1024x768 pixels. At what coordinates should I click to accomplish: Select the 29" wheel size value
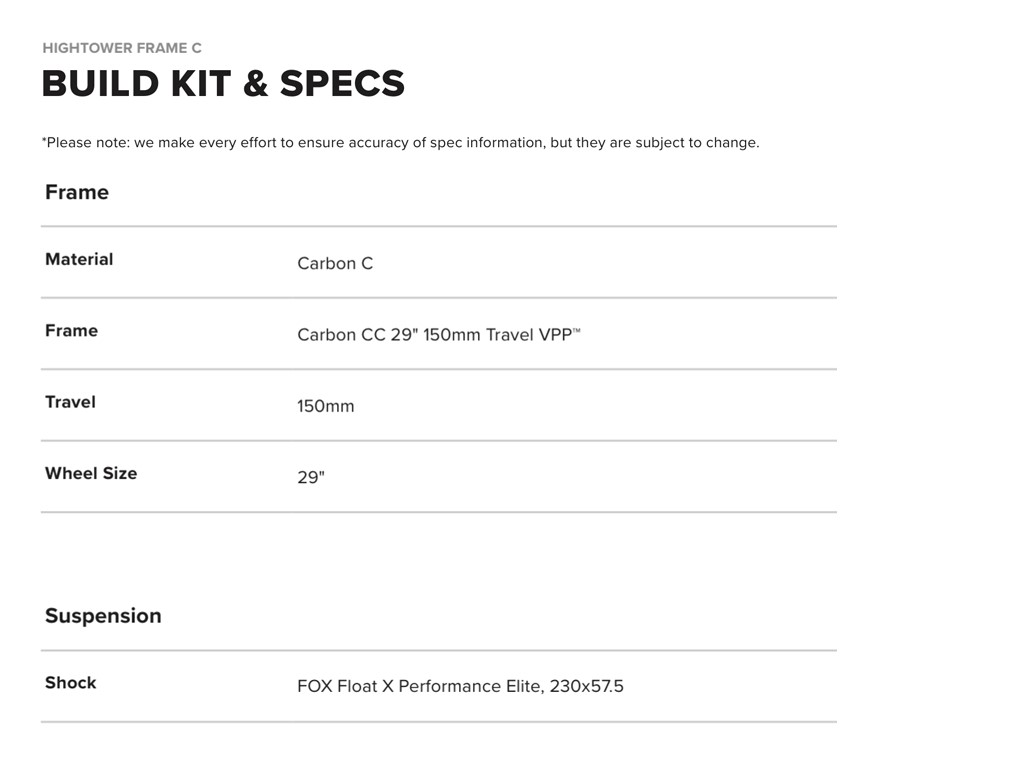coord(311,478)
